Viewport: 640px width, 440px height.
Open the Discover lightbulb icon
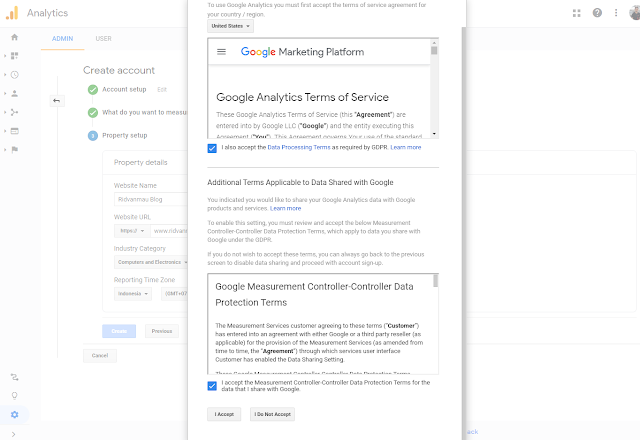point(15,396)
